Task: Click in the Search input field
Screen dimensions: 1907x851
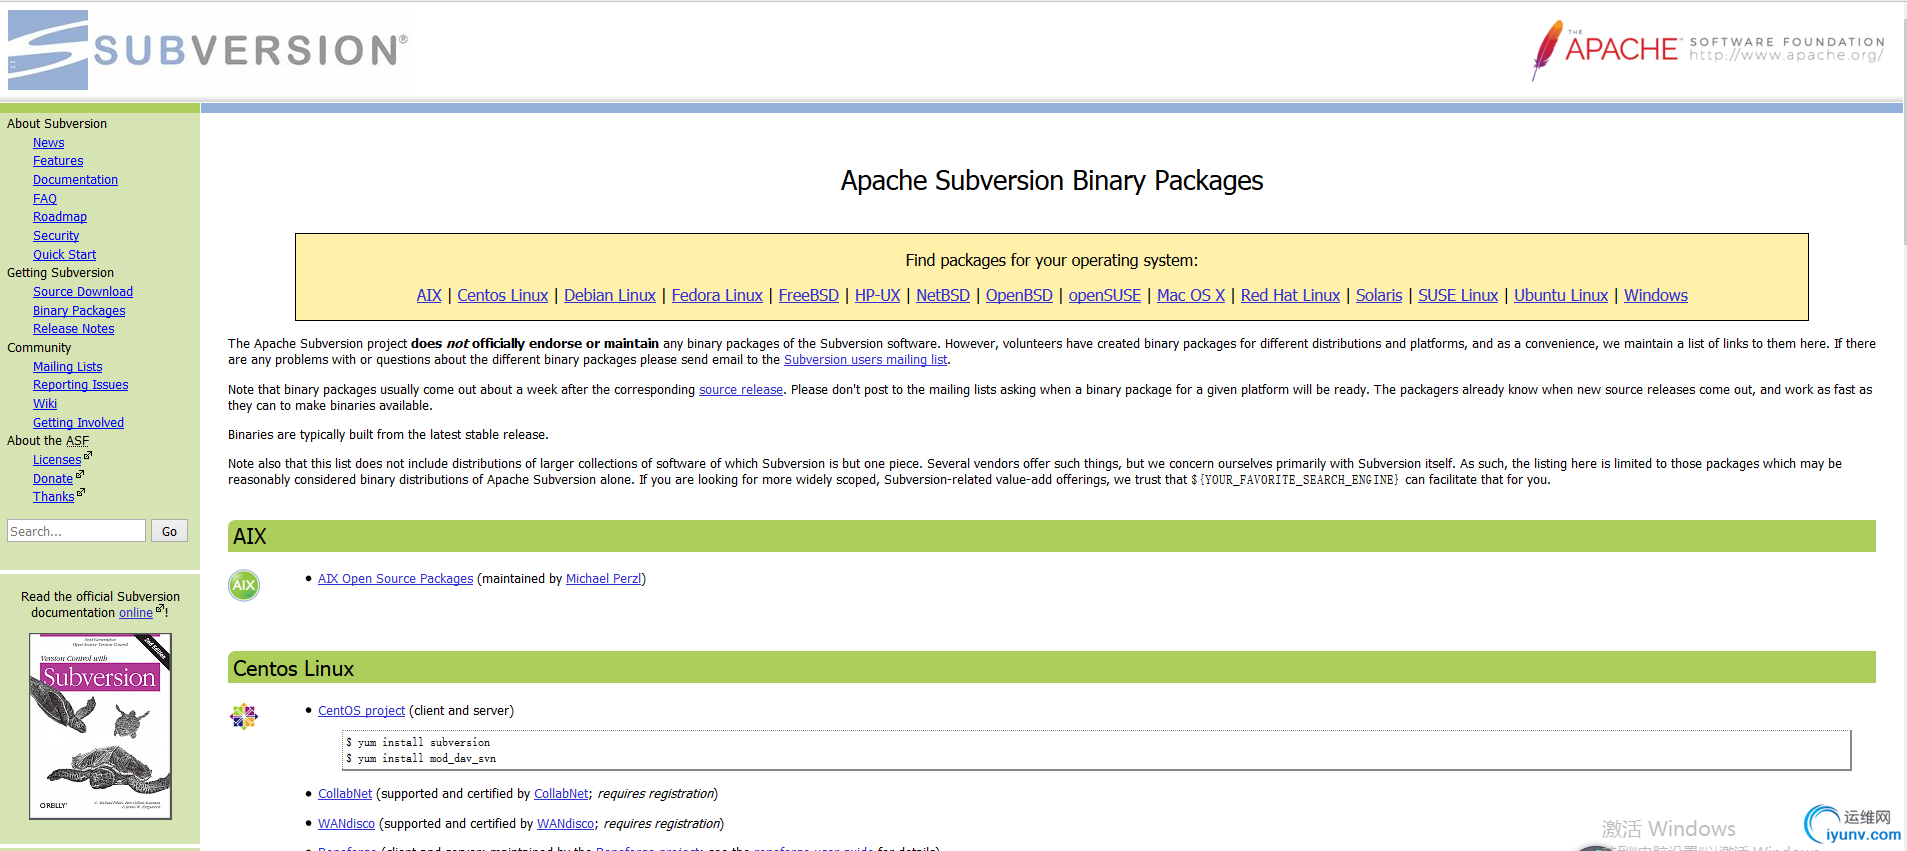Action: point(77,531)
